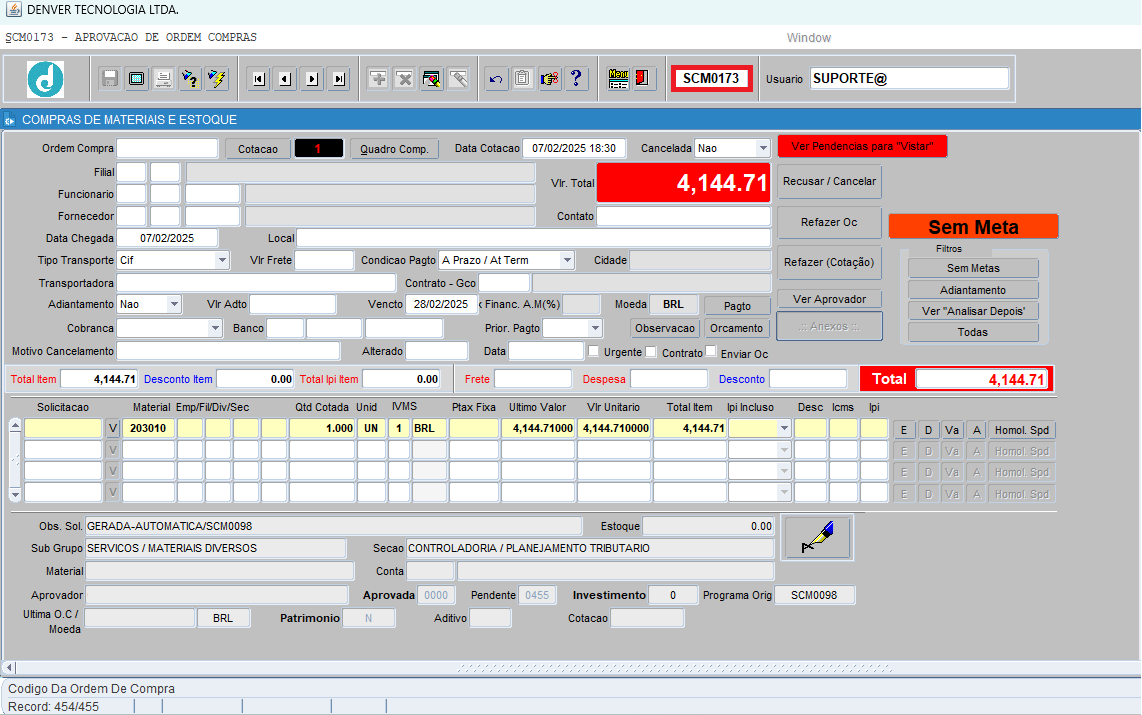
Task: Open Help with the question mark icon
Action: point(576,79)
